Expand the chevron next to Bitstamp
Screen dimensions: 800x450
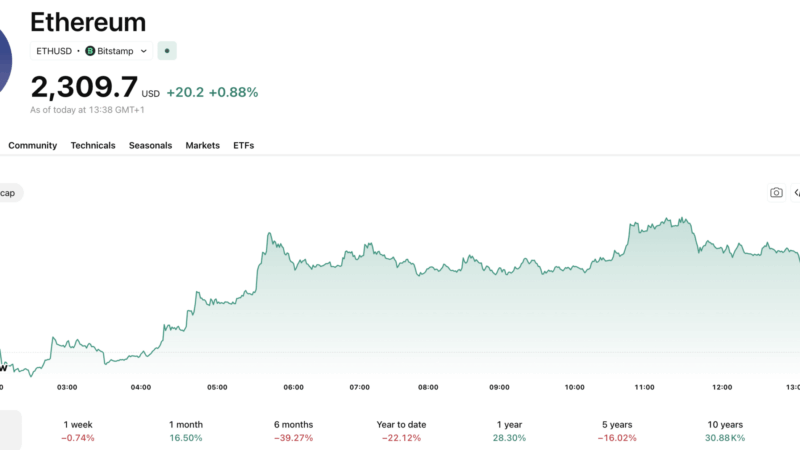144,51
